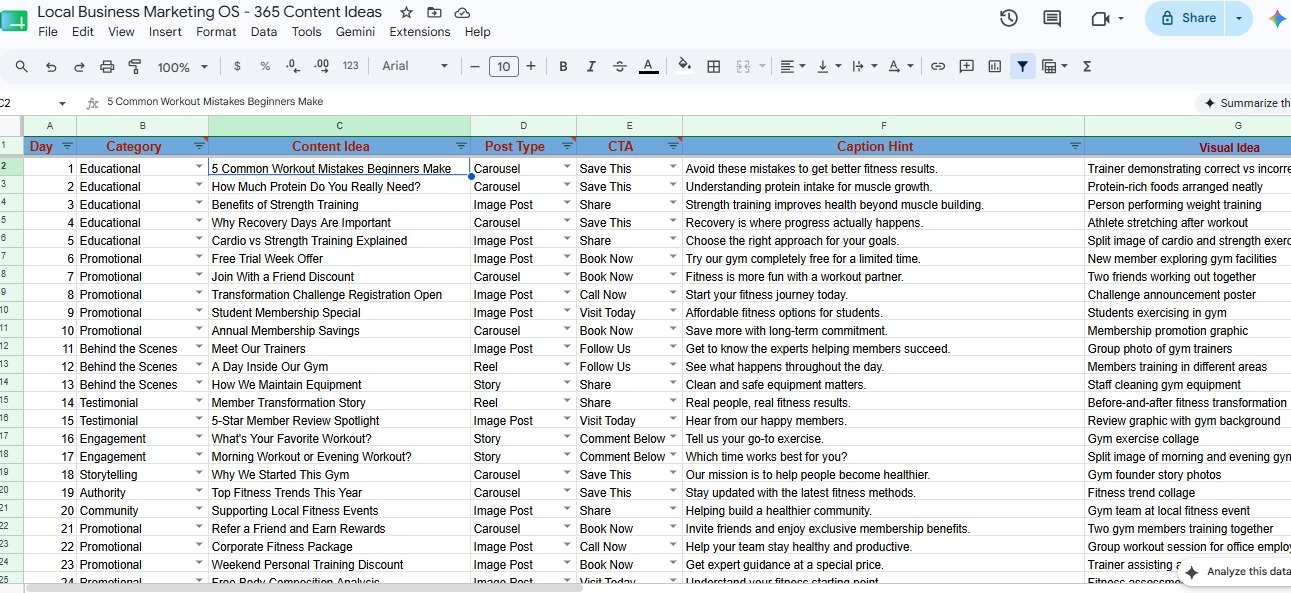Open Category column filter button
This screenshot has width=1291, height=593.
click(198, 147)
